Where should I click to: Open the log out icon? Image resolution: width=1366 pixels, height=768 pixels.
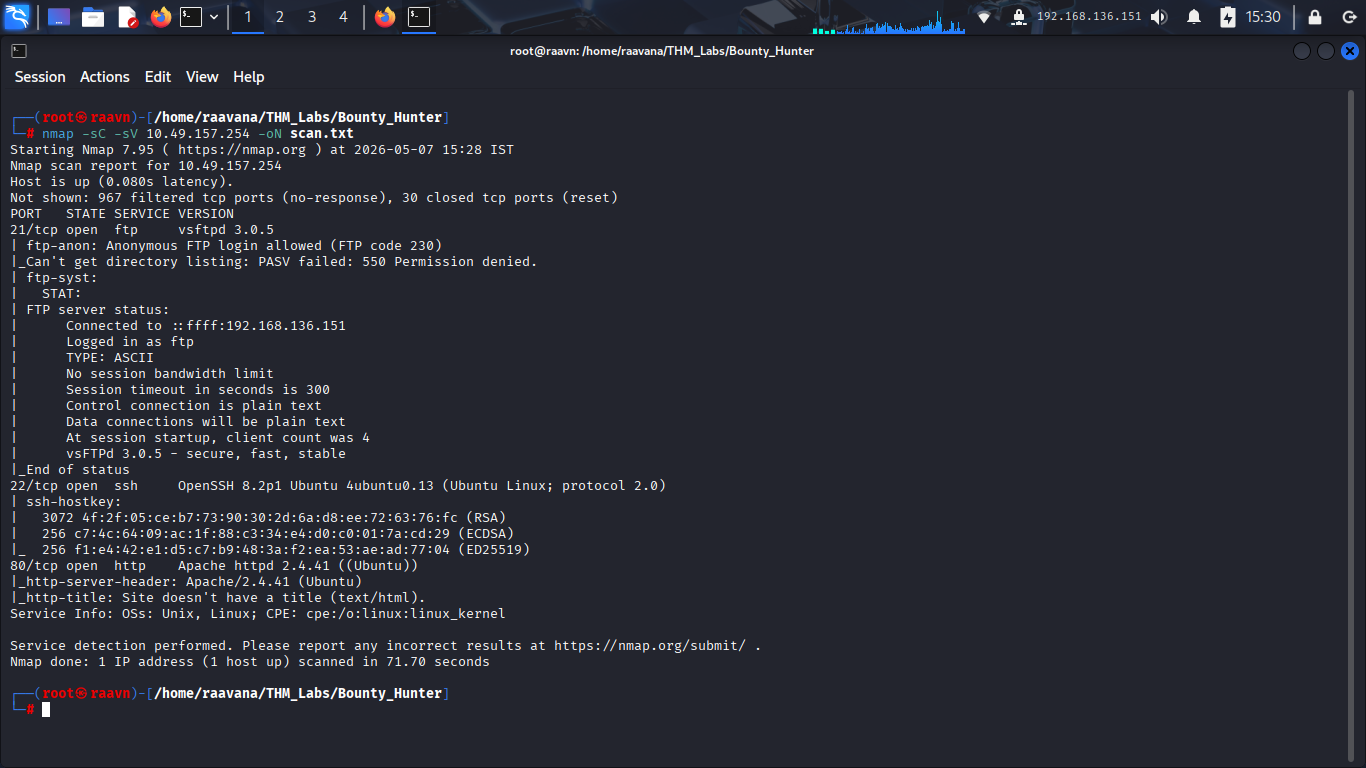(x=1348, y=17)
